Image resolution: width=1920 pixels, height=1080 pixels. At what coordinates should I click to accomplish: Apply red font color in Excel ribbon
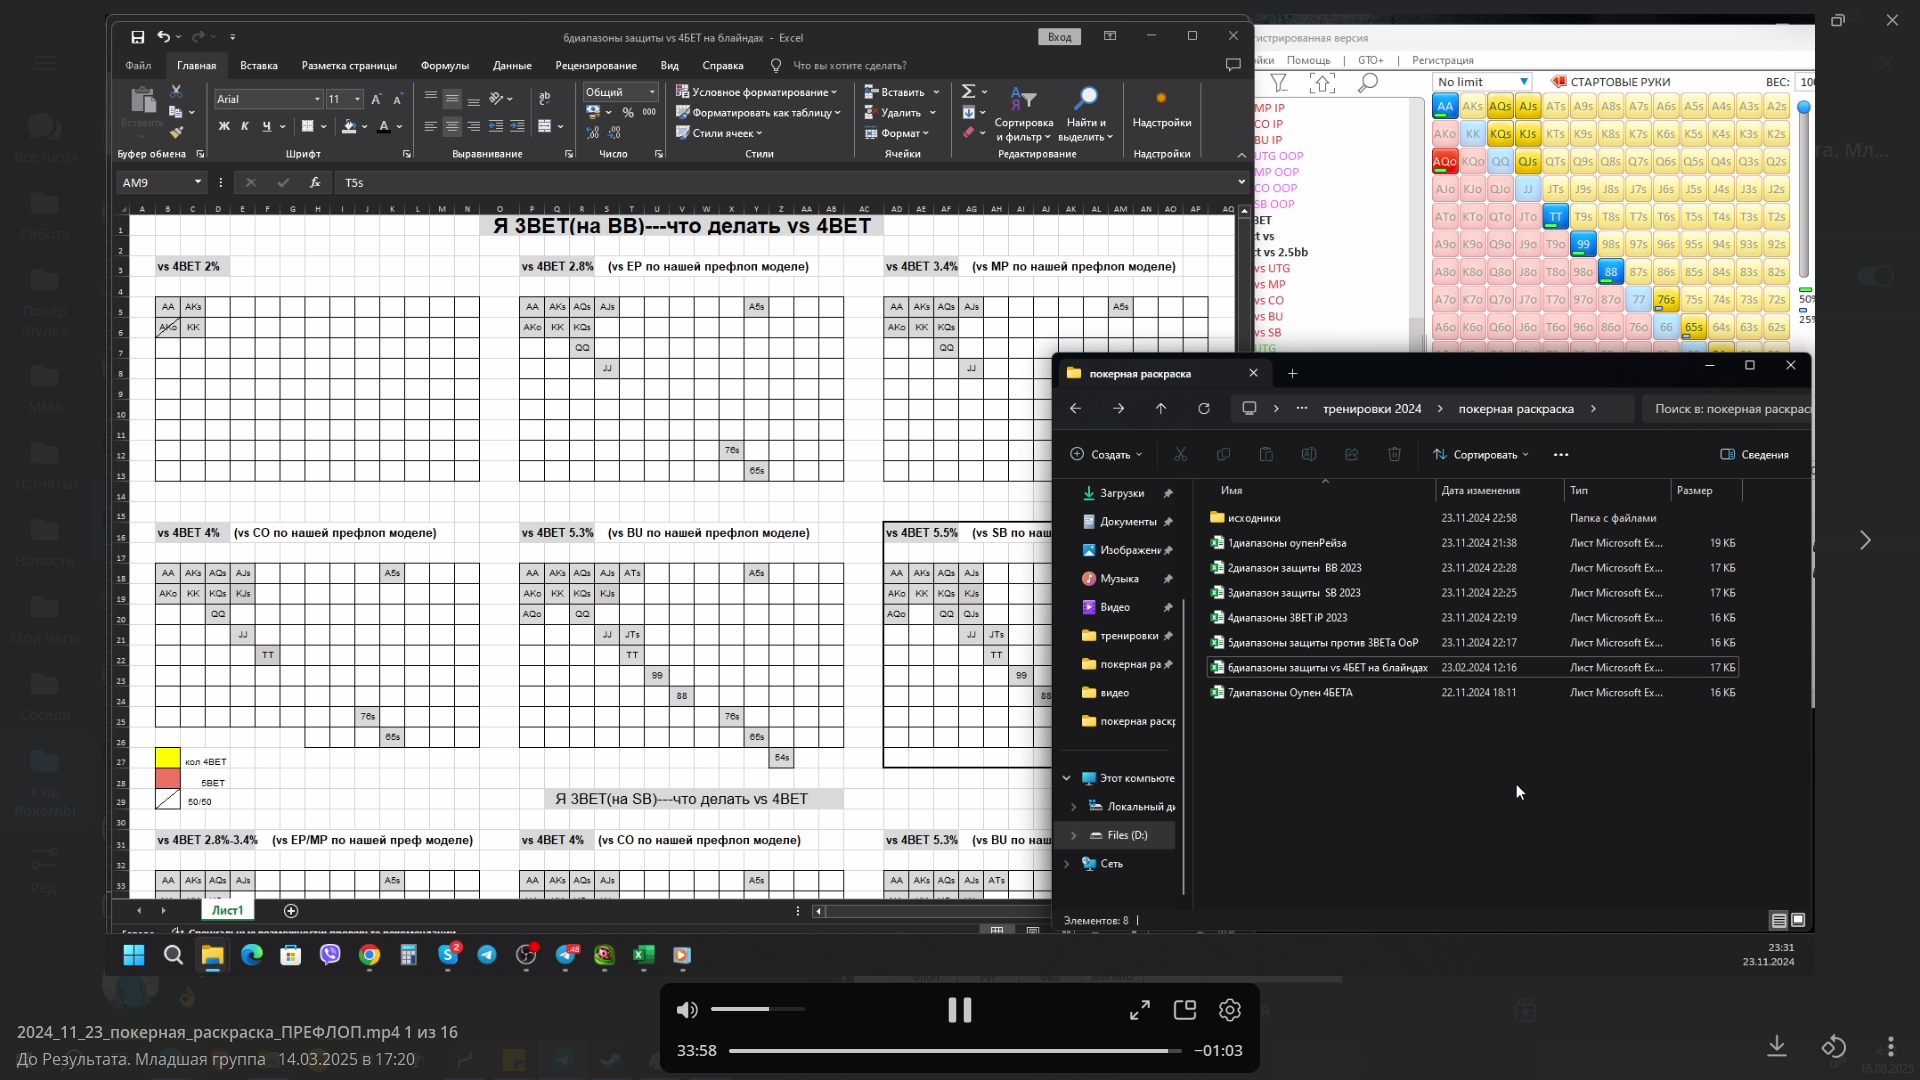(384, 126)
